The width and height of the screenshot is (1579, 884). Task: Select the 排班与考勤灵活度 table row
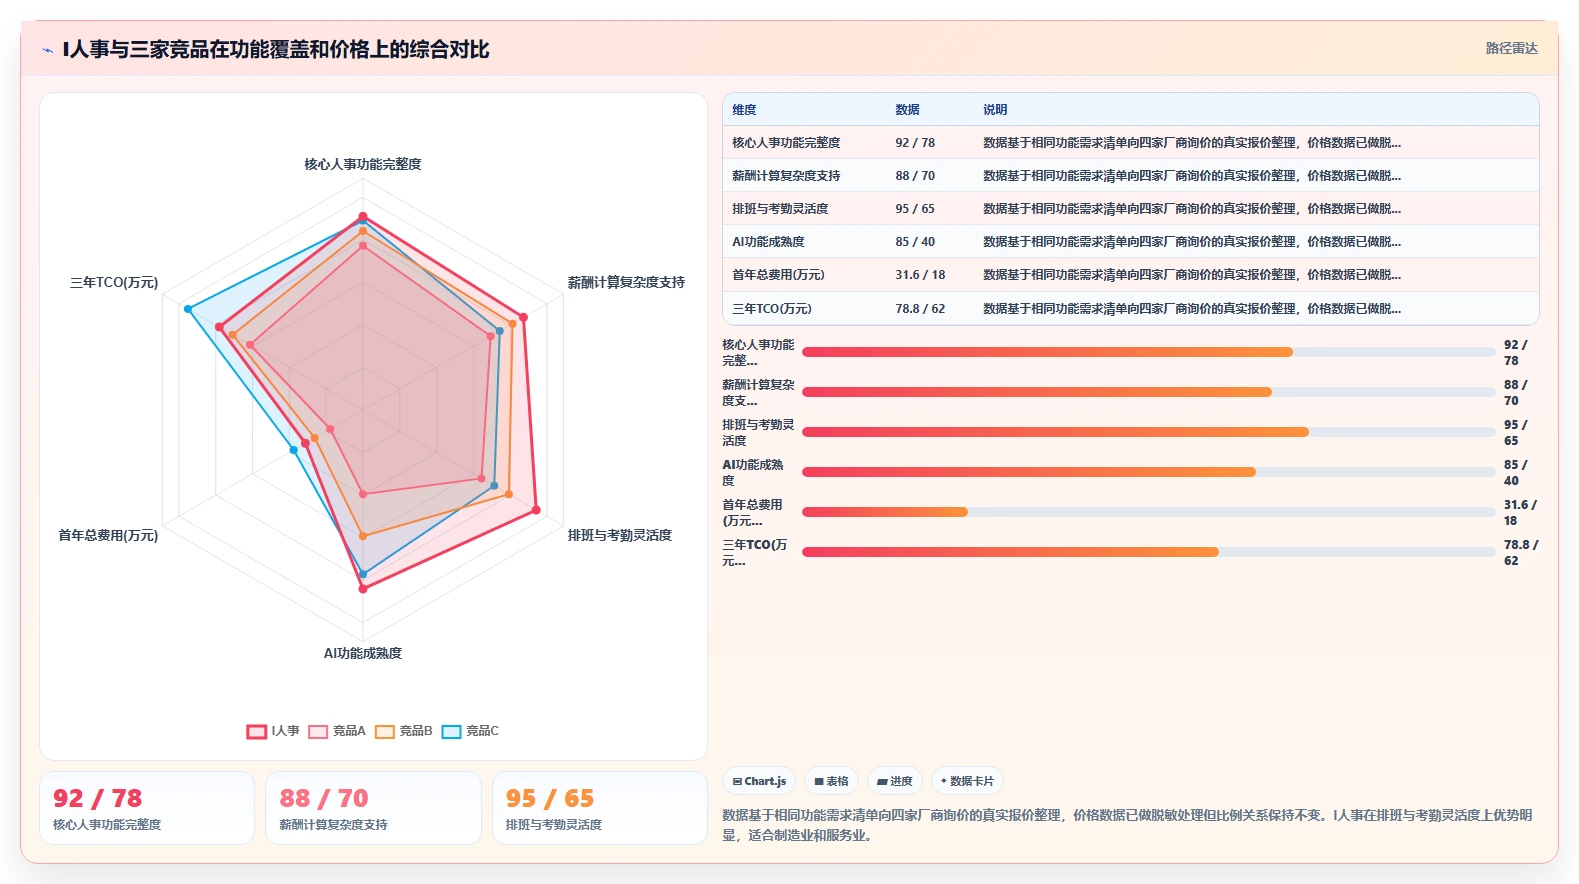tap(1130, 208)
